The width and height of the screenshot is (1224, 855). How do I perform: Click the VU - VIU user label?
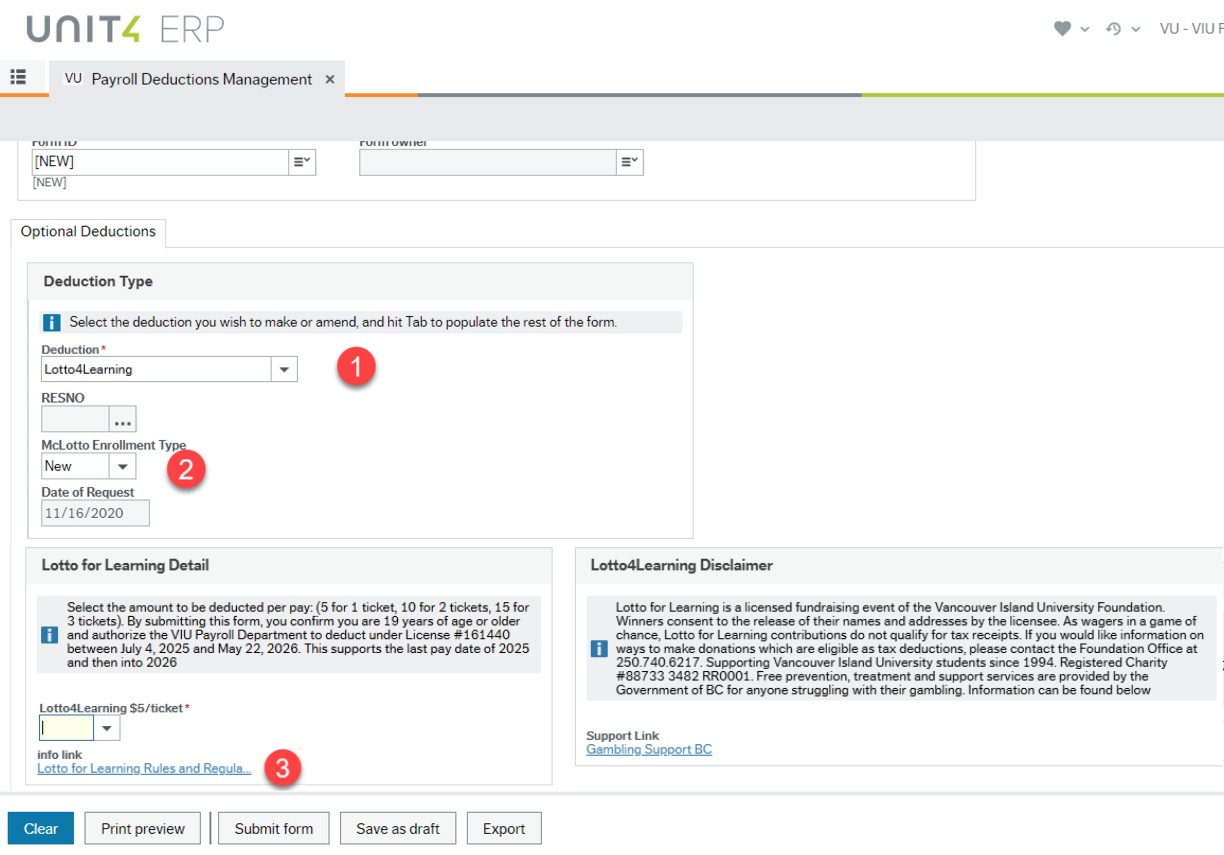pyautogui.click(x=1191, y=29)
